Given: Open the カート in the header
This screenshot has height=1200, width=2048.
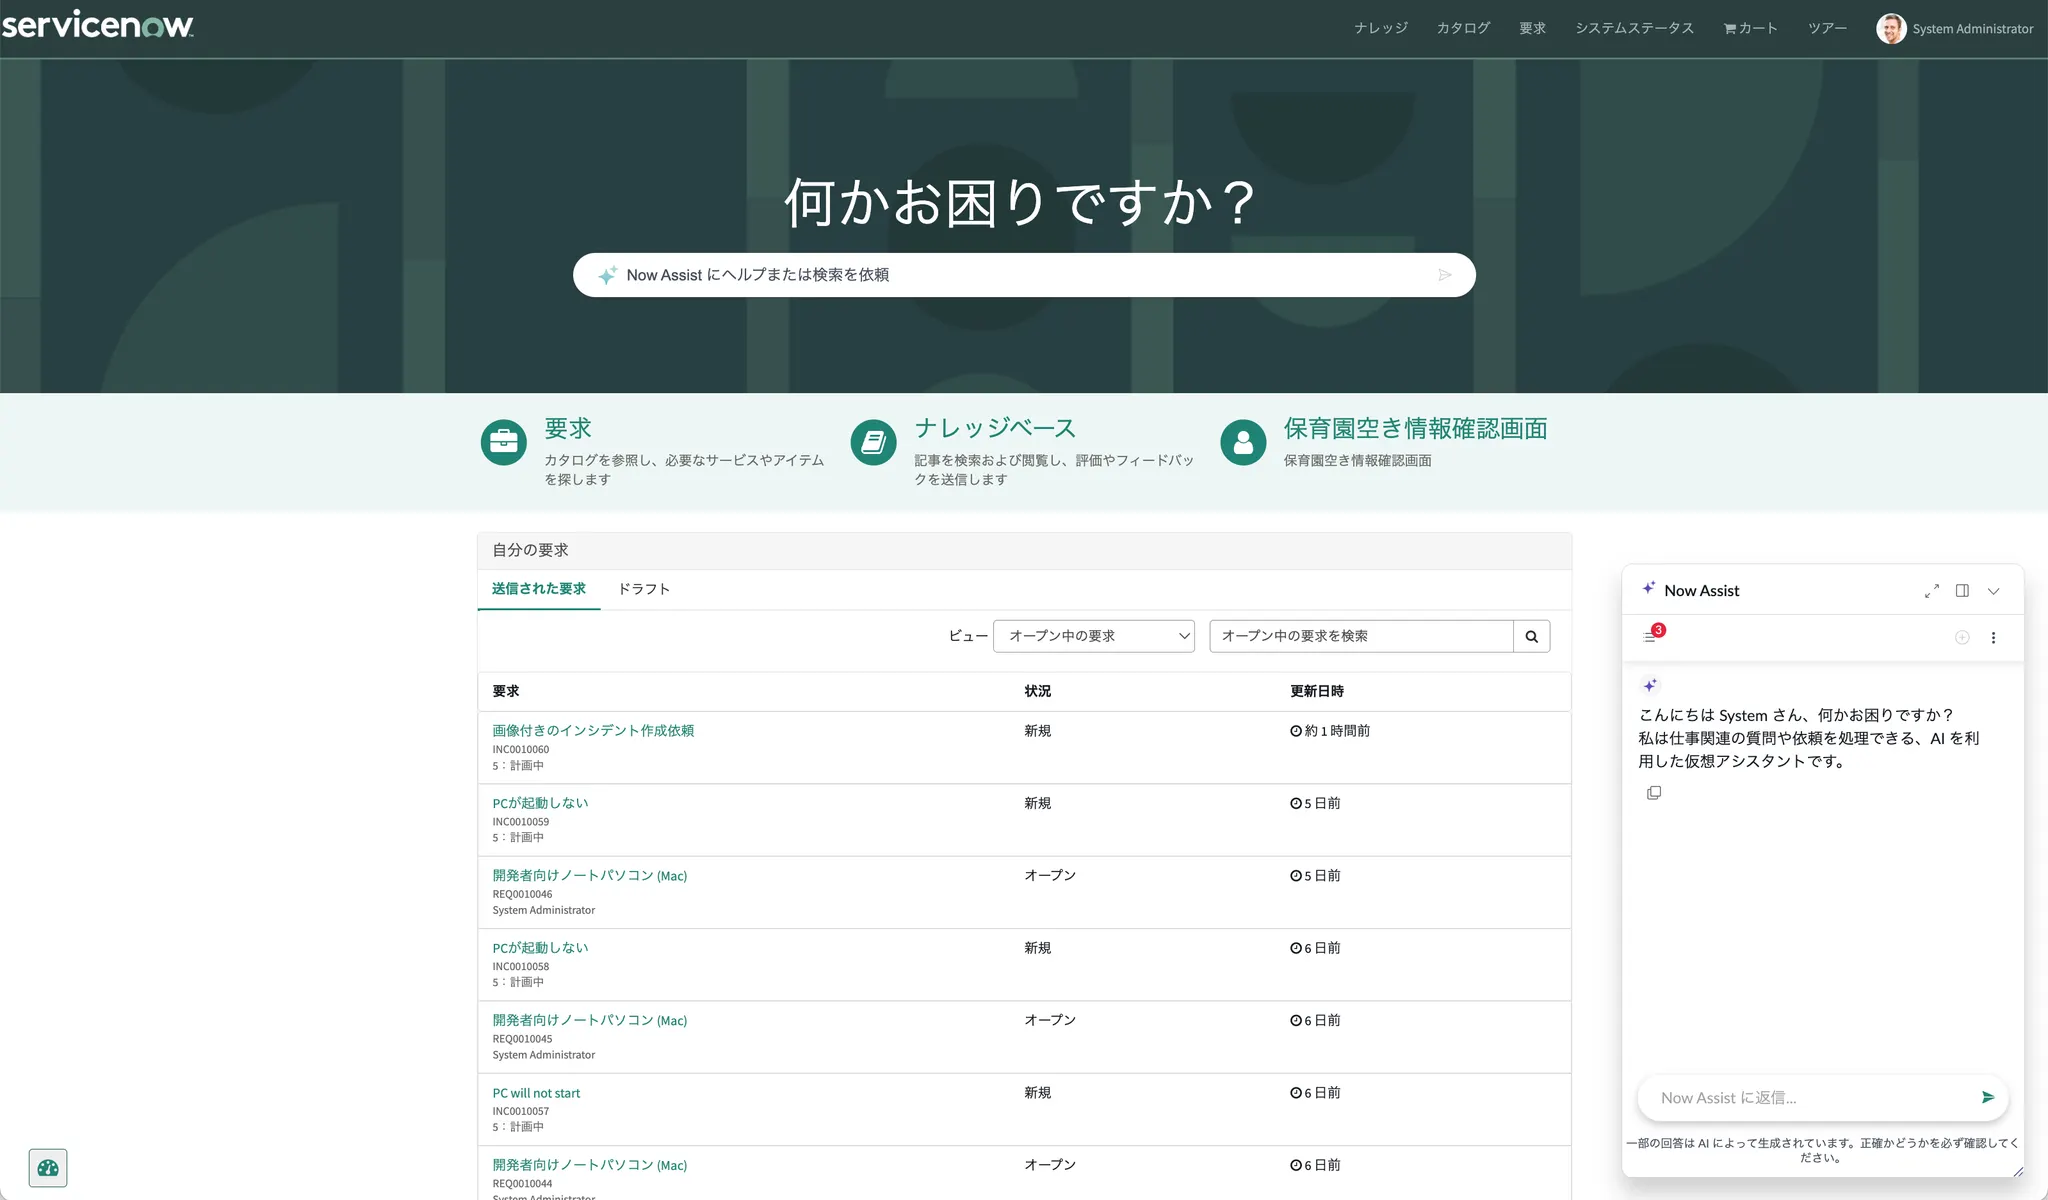Looking at the screenshot, I should (x=1750, y=29).
